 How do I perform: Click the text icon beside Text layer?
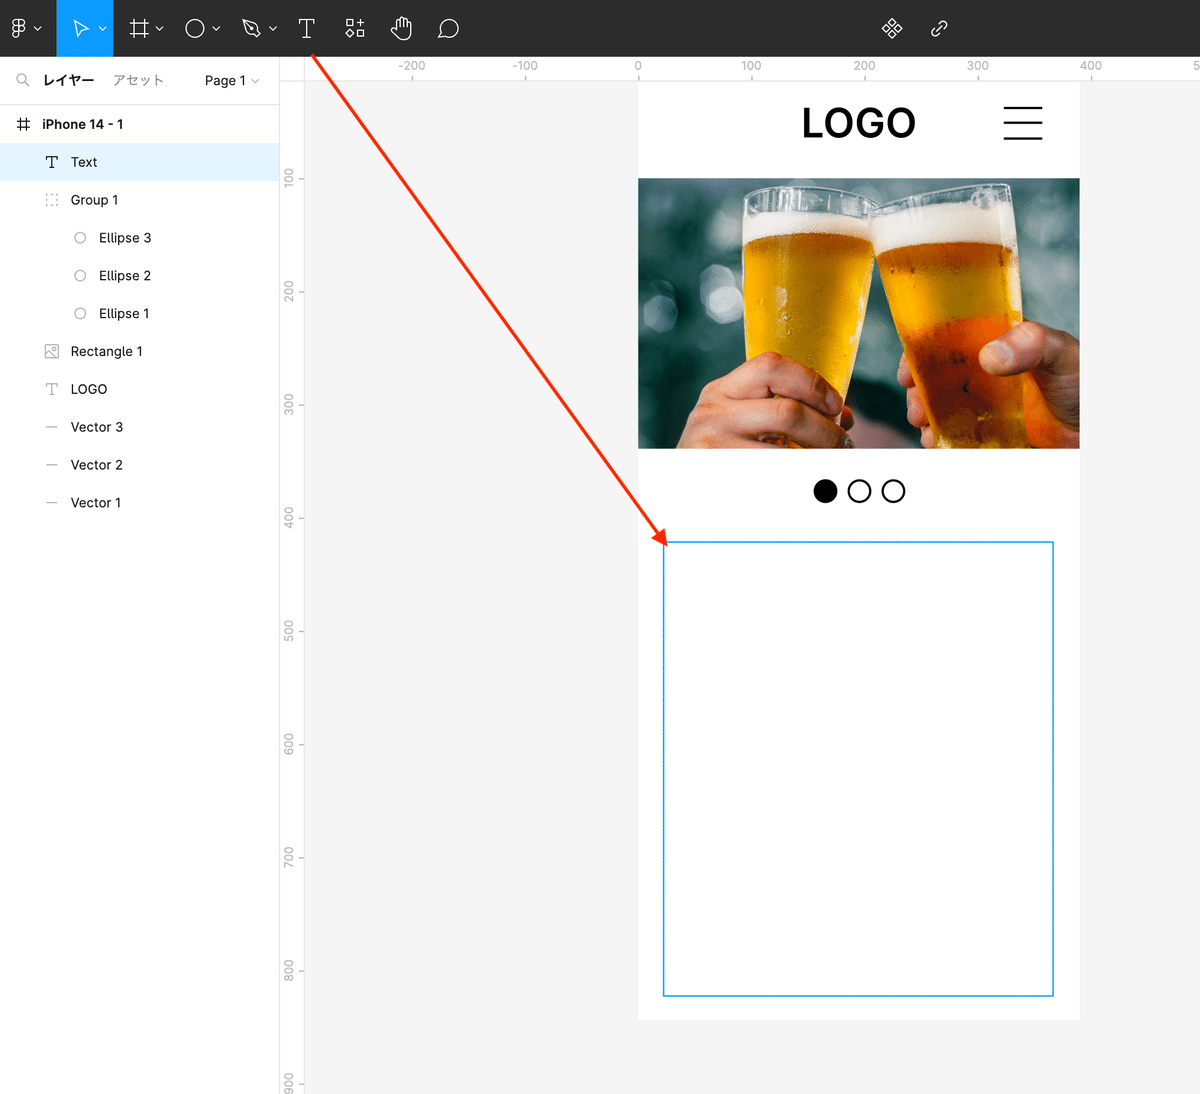(x=52, y=162)
